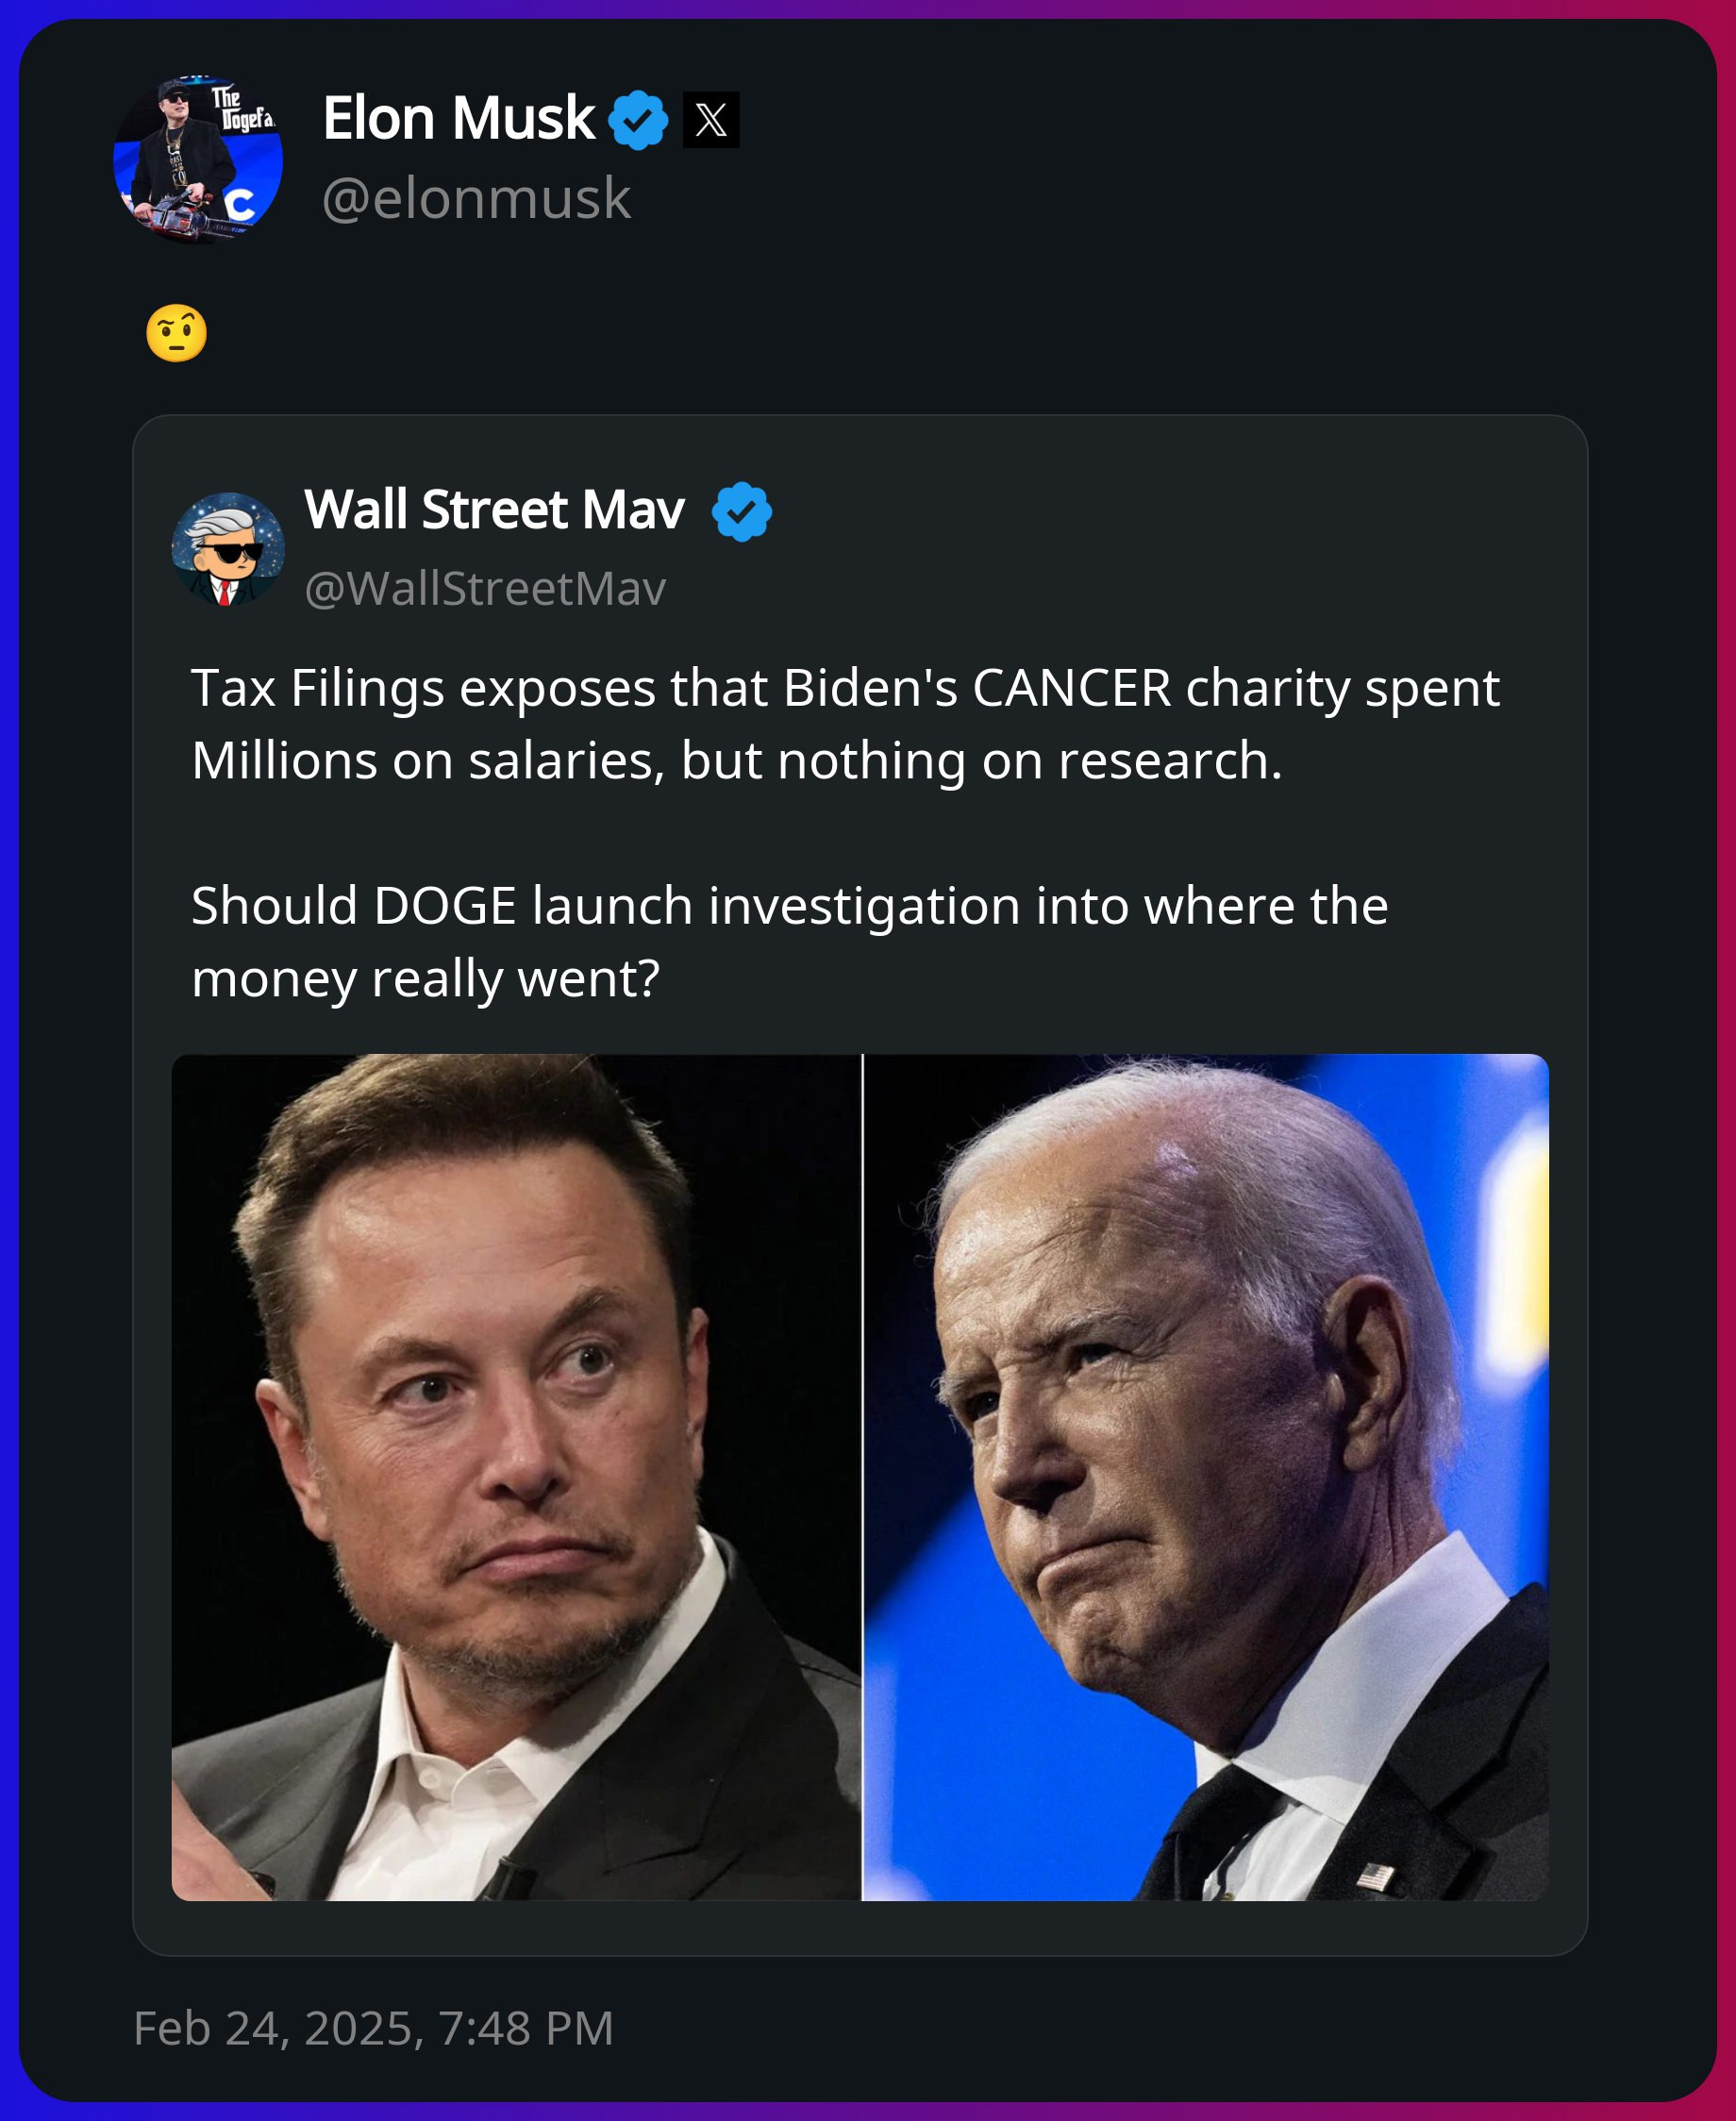The height and width of the screenshot is (2121, 1736).
Task: Click the "Tax Filings exposes" text line
Action: pos(845,688)
